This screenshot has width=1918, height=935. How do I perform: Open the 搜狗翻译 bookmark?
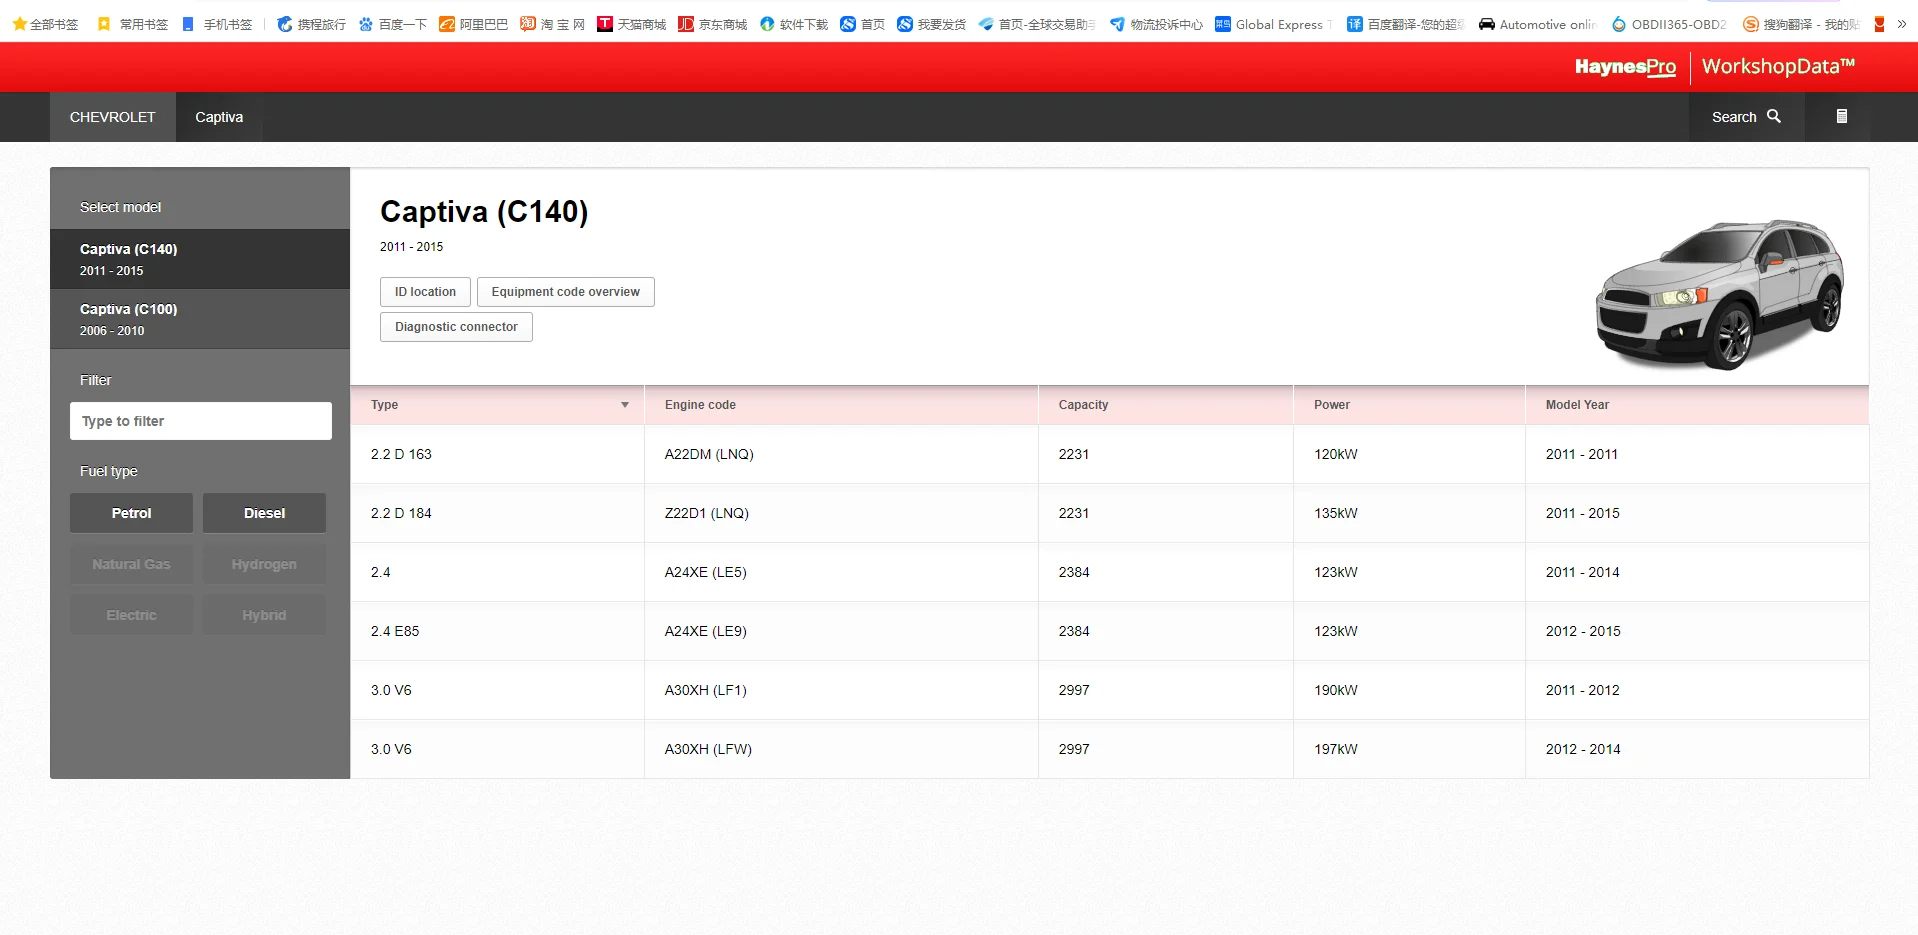1801,24
